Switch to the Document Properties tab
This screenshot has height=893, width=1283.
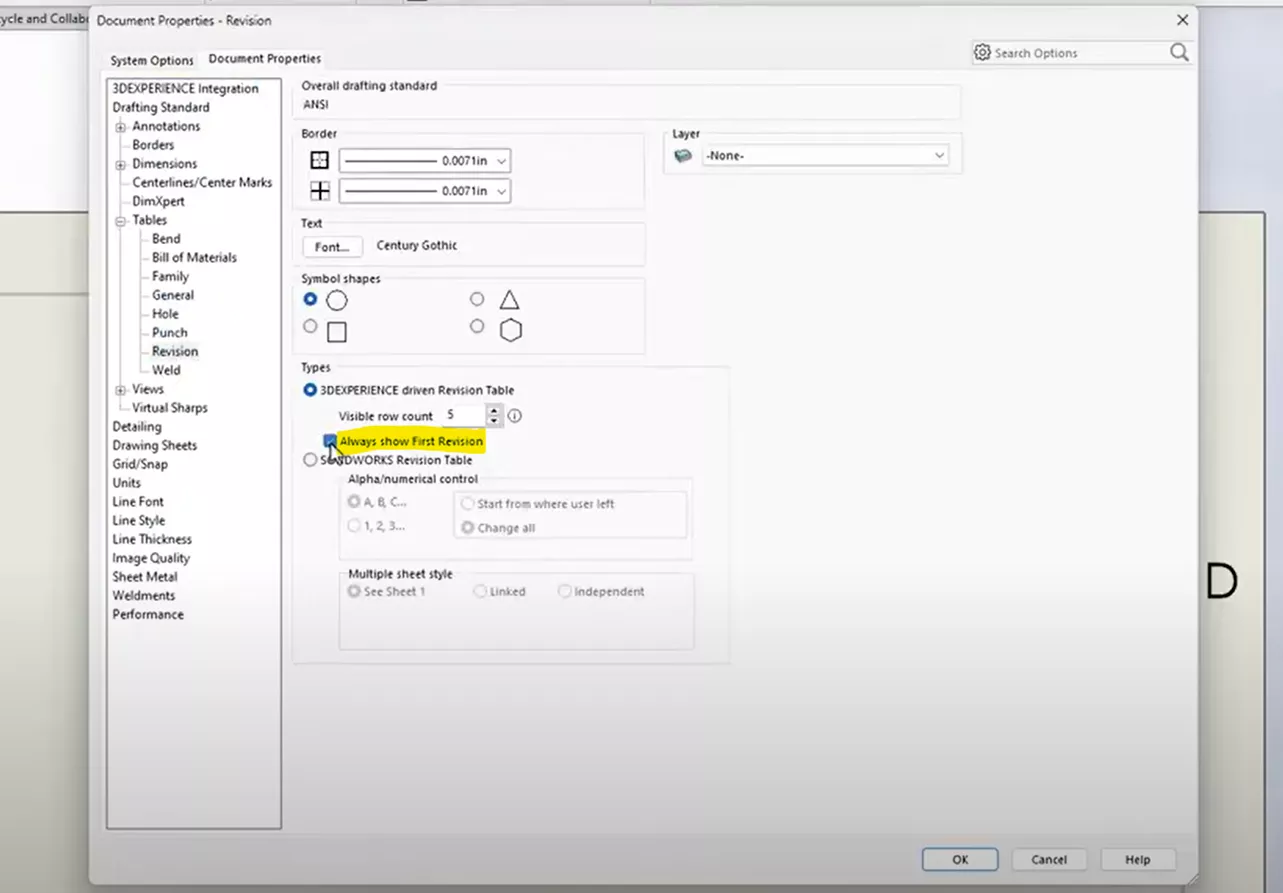265,59
